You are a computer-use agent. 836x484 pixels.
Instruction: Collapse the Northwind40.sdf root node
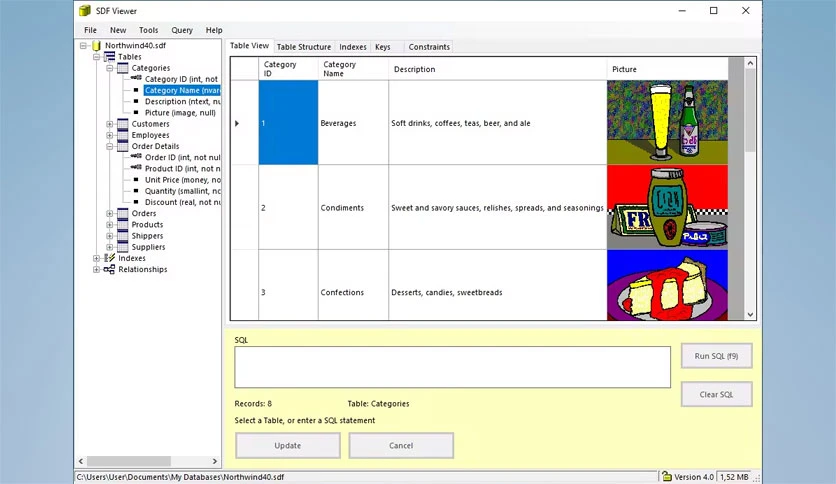click(83, 45)
